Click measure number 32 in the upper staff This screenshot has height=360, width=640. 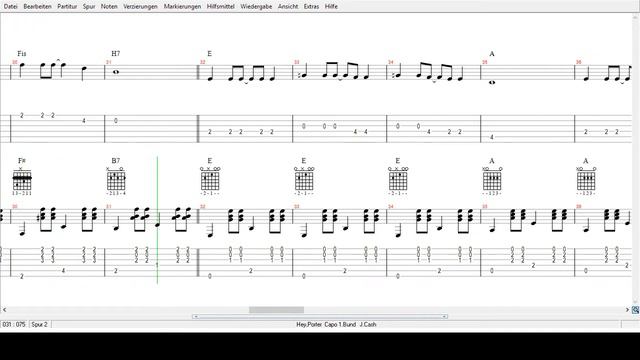click(x=202, y=62)
